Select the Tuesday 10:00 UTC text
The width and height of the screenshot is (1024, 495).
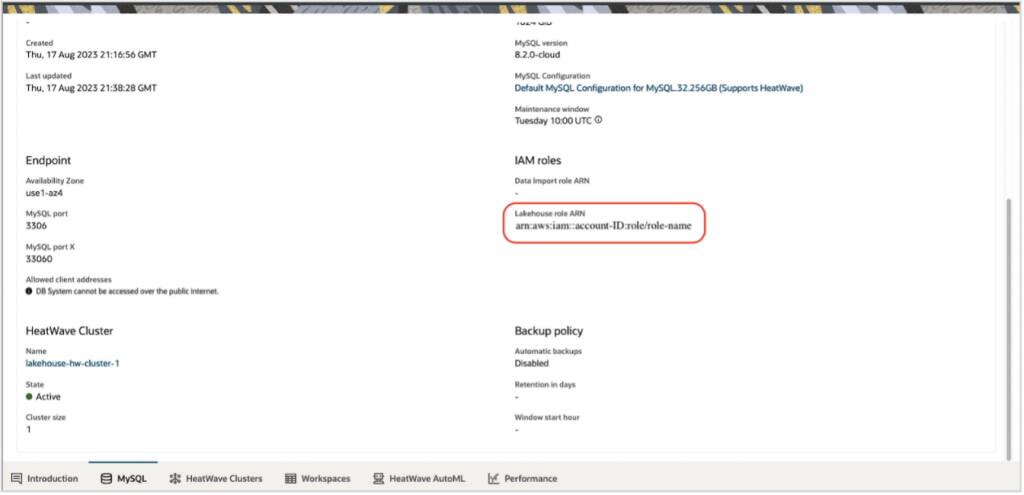coord(553,121)
